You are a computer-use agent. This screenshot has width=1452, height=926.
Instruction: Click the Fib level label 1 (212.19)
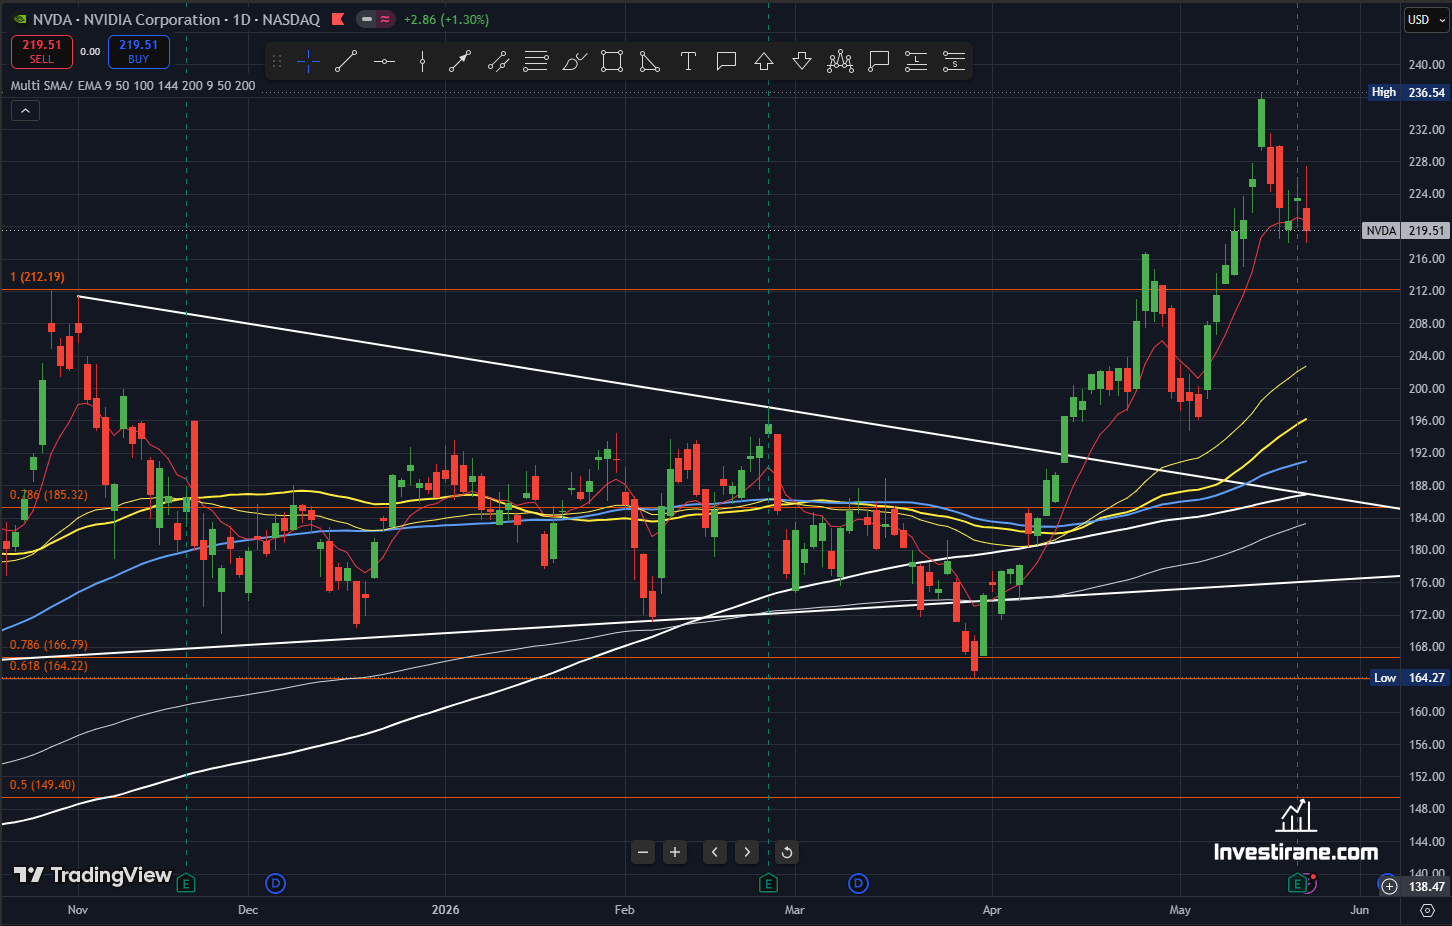(37, 277)
